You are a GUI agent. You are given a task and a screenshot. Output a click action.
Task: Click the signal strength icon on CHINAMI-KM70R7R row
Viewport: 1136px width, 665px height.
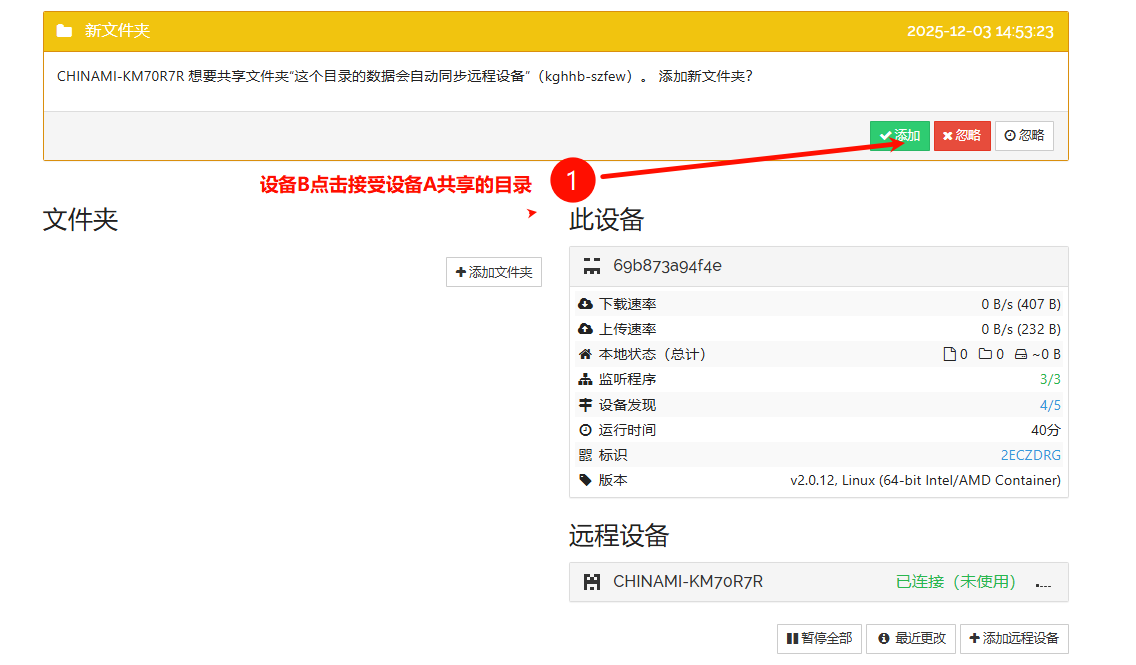click(x=1043, y=583)
